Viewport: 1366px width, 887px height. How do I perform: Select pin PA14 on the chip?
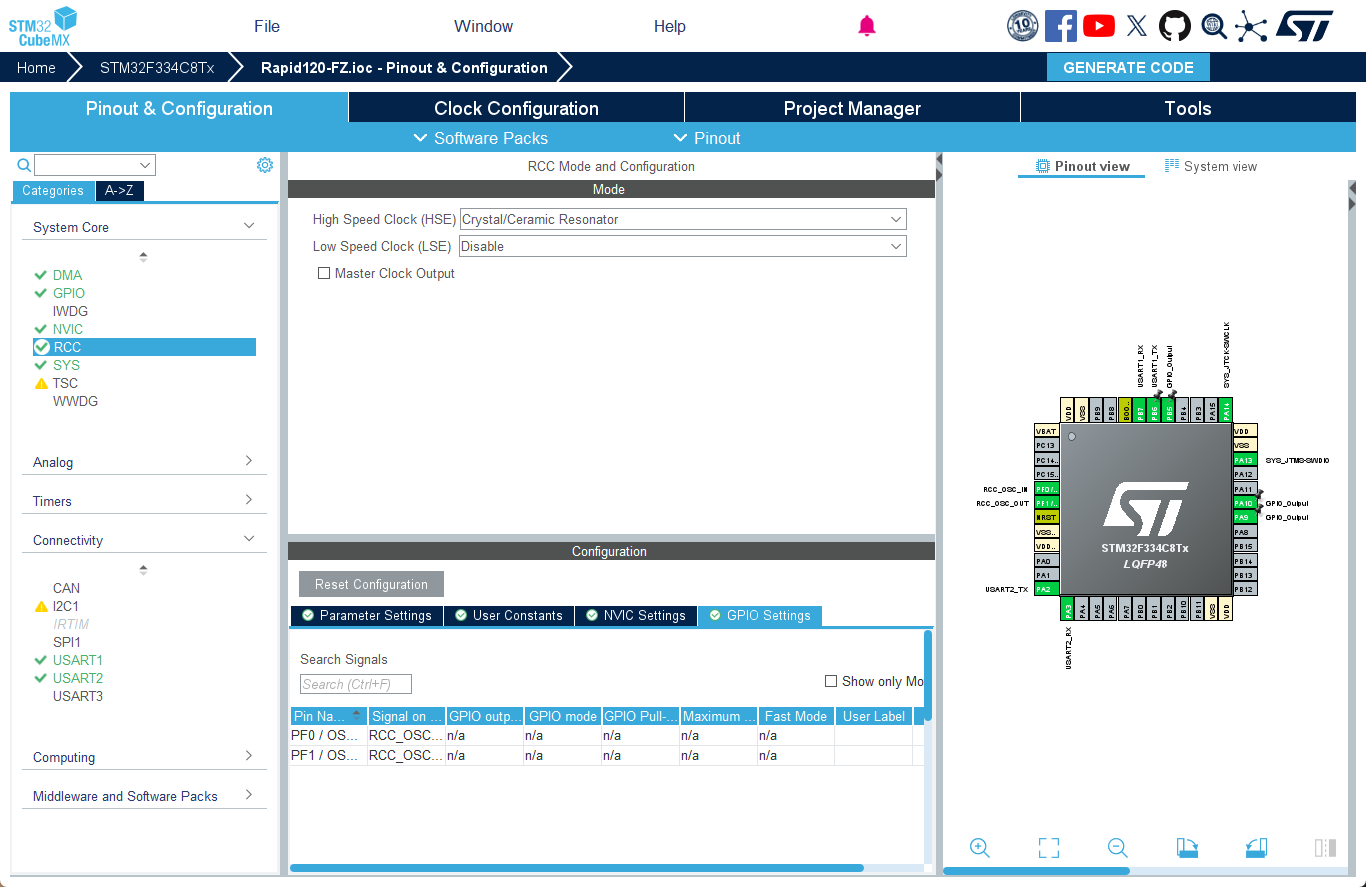pos(1226,410)
